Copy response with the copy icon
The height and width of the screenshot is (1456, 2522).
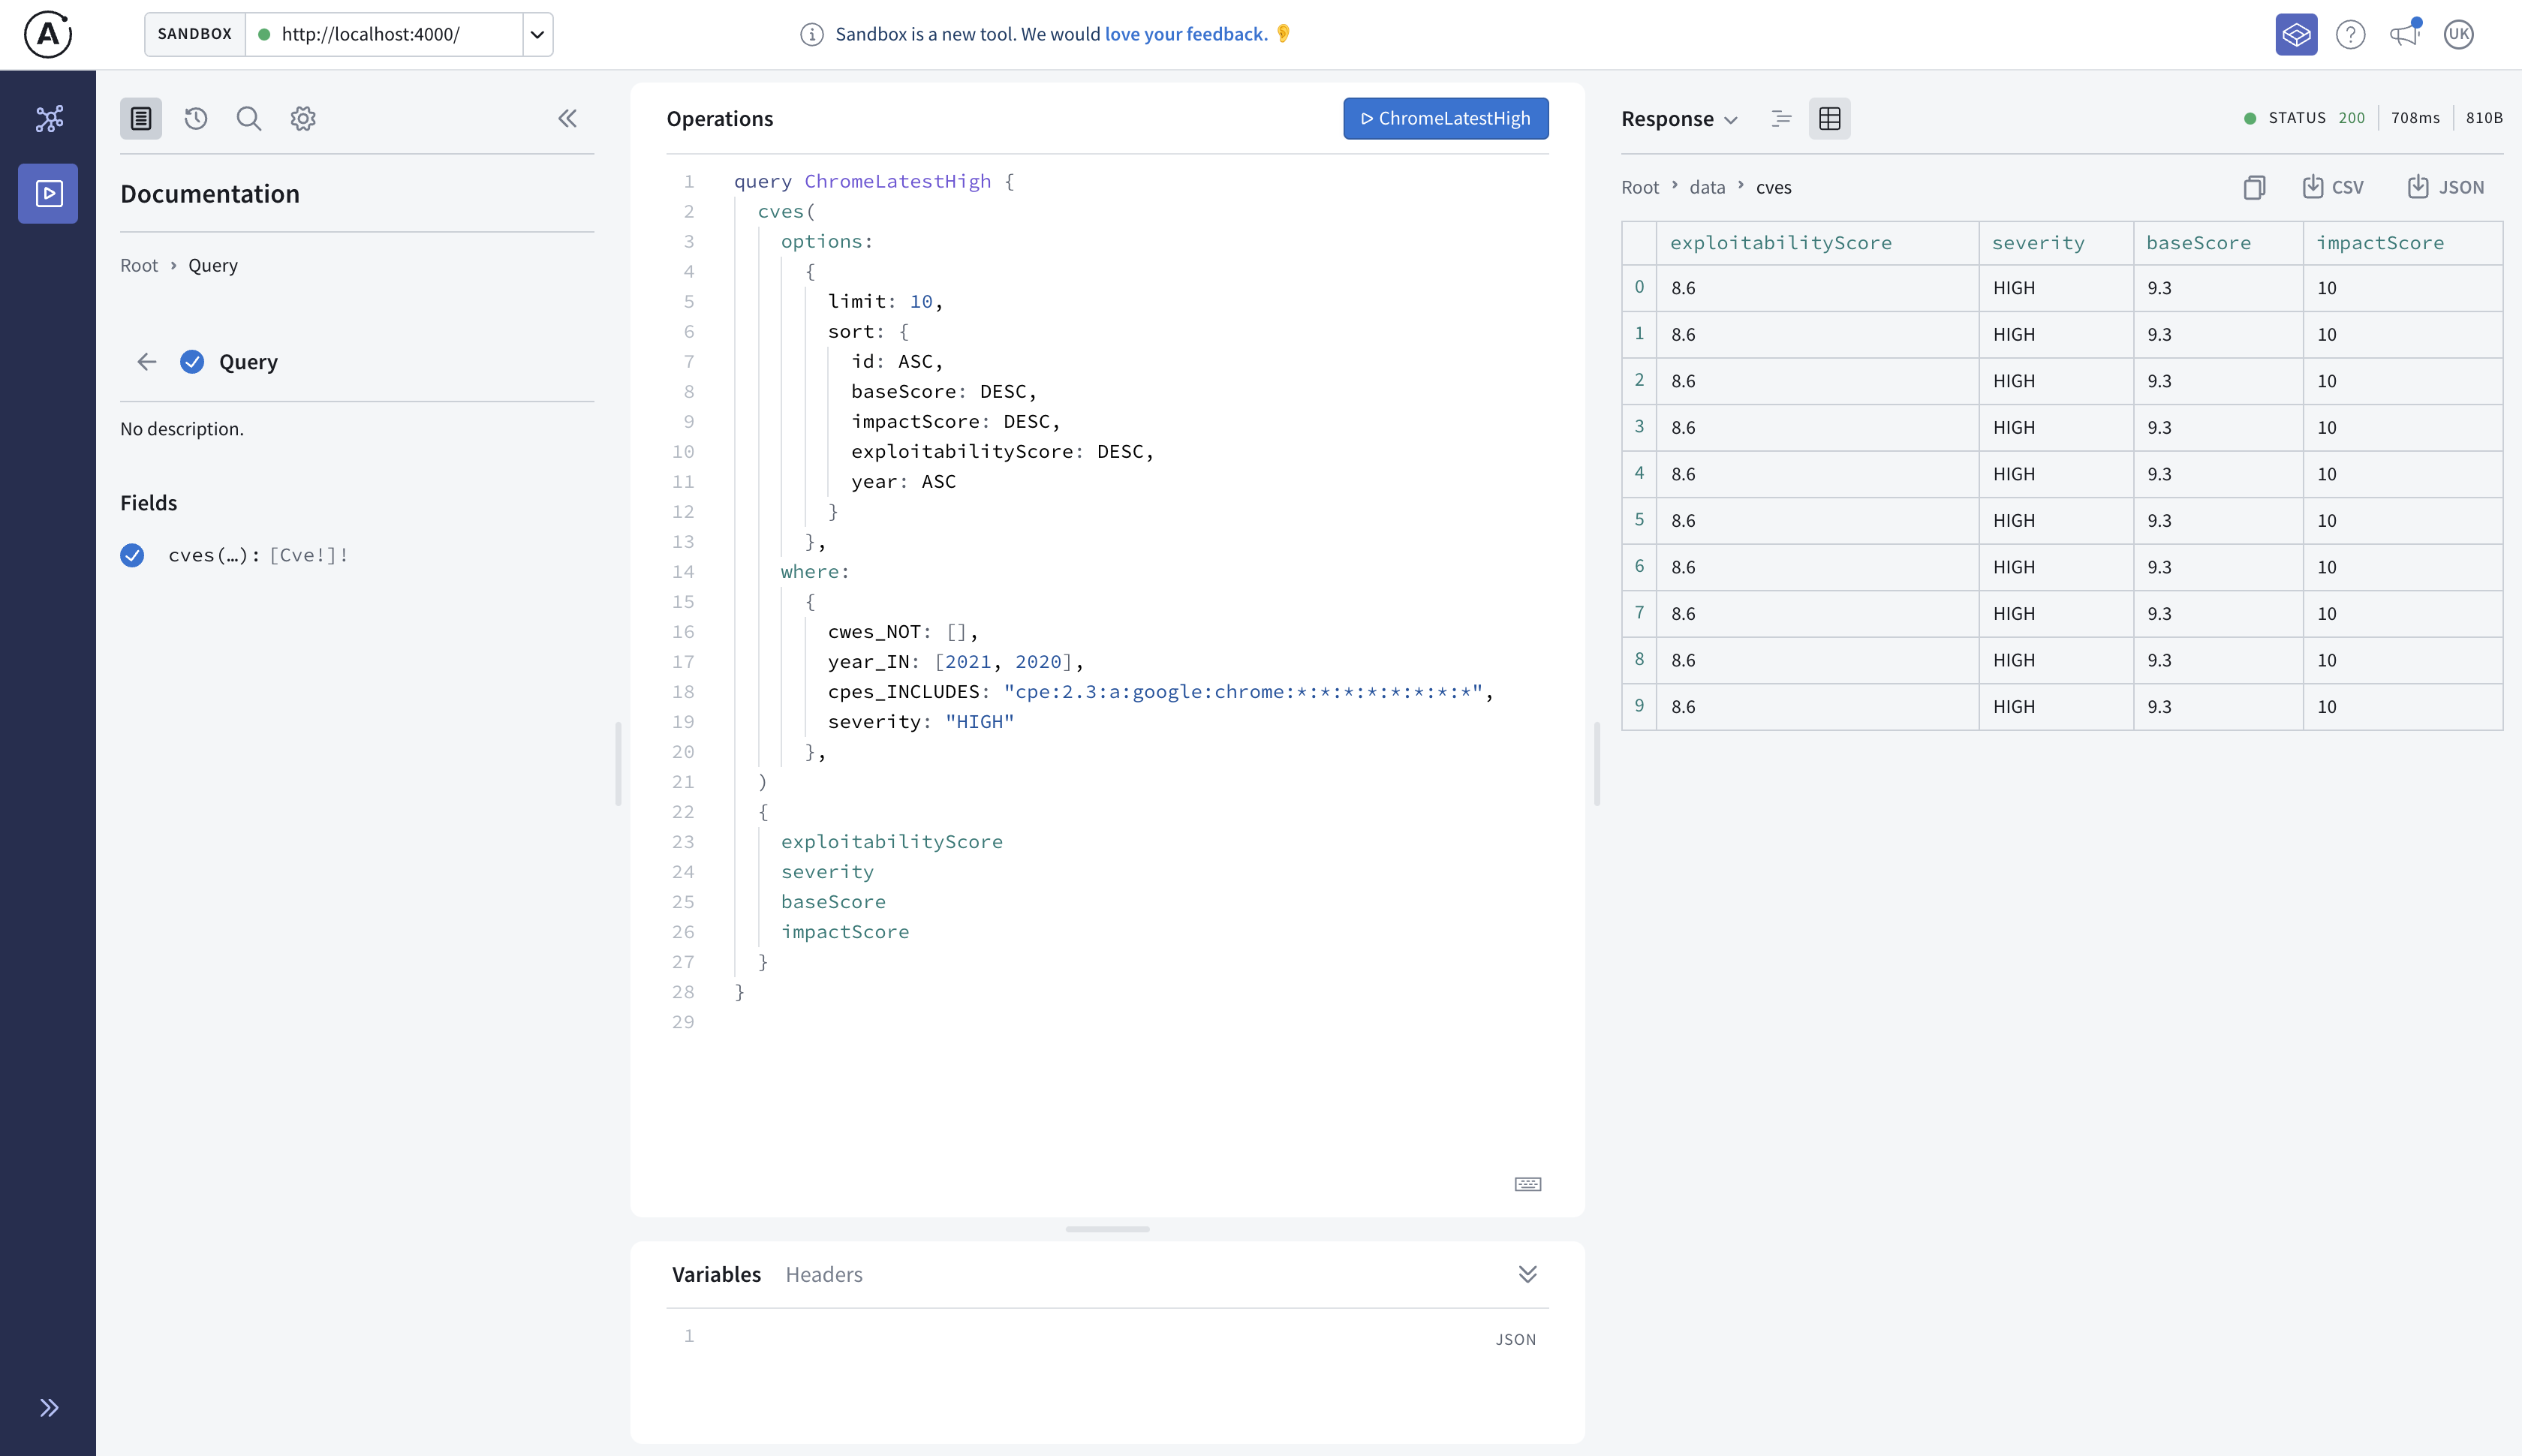pyautogui.click(x=2253, y=187)
